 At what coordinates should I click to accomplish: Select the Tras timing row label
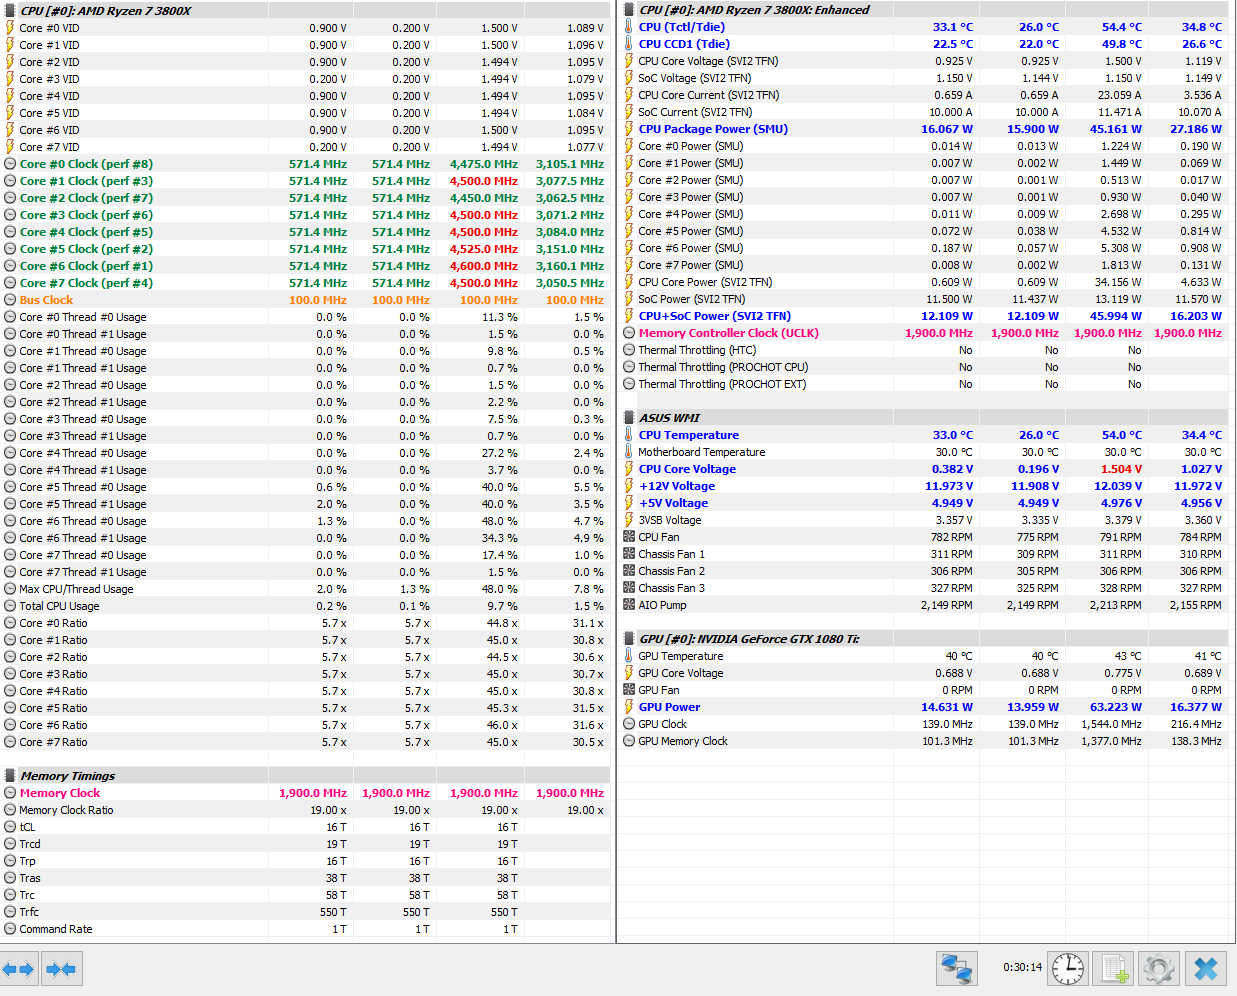click(x=30, y=878)
